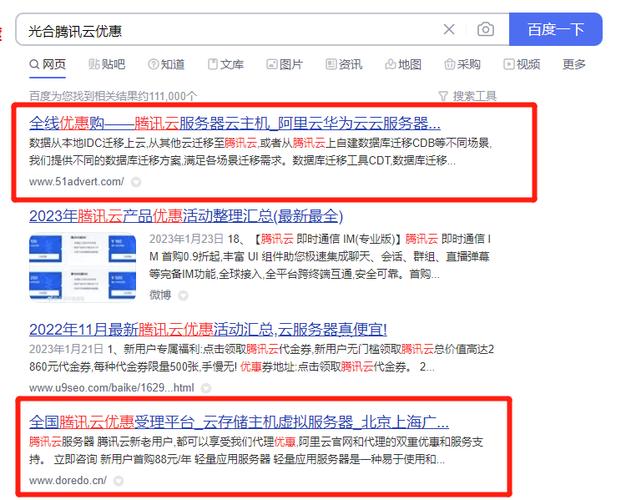
Task: Clear the search box with the X icon
Action: [x=449, y=29]
